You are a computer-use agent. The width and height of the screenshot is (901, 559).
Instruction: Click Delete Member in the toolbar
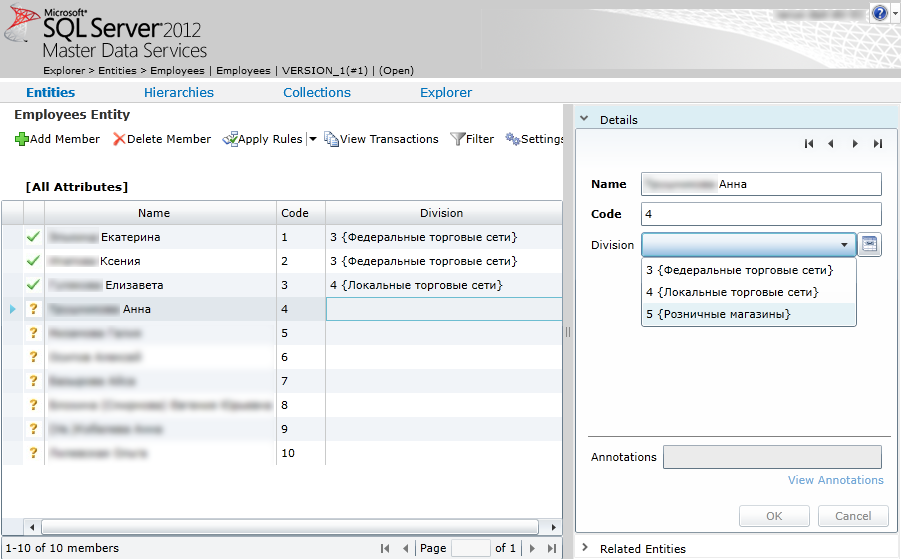point(162,139)
